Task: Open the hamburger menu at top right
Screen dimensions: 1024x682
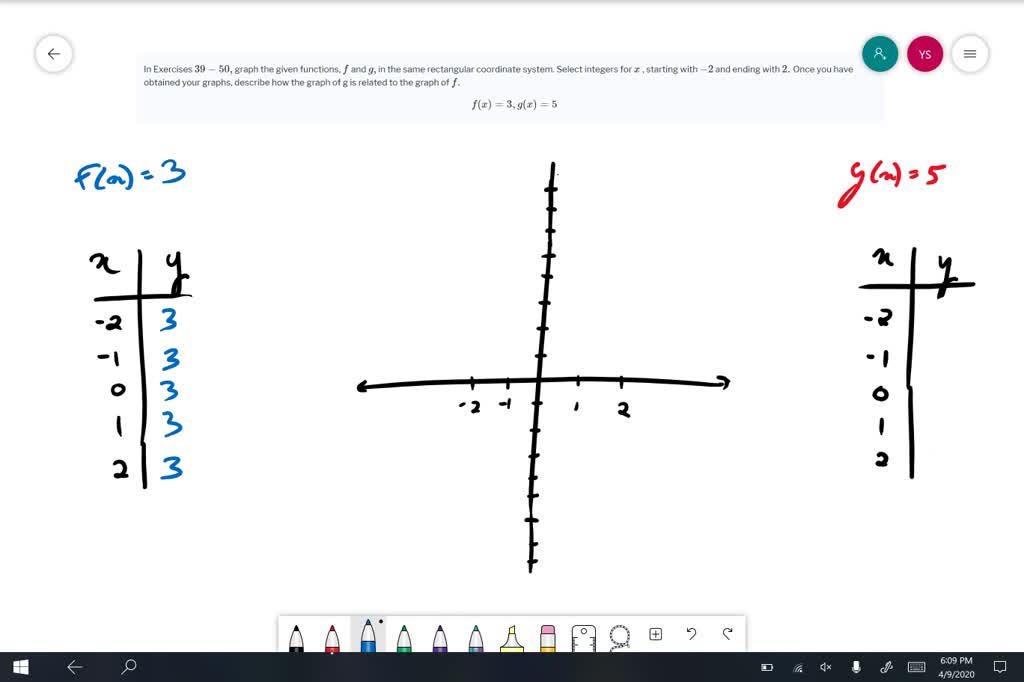Action: (x=969, y=54)
